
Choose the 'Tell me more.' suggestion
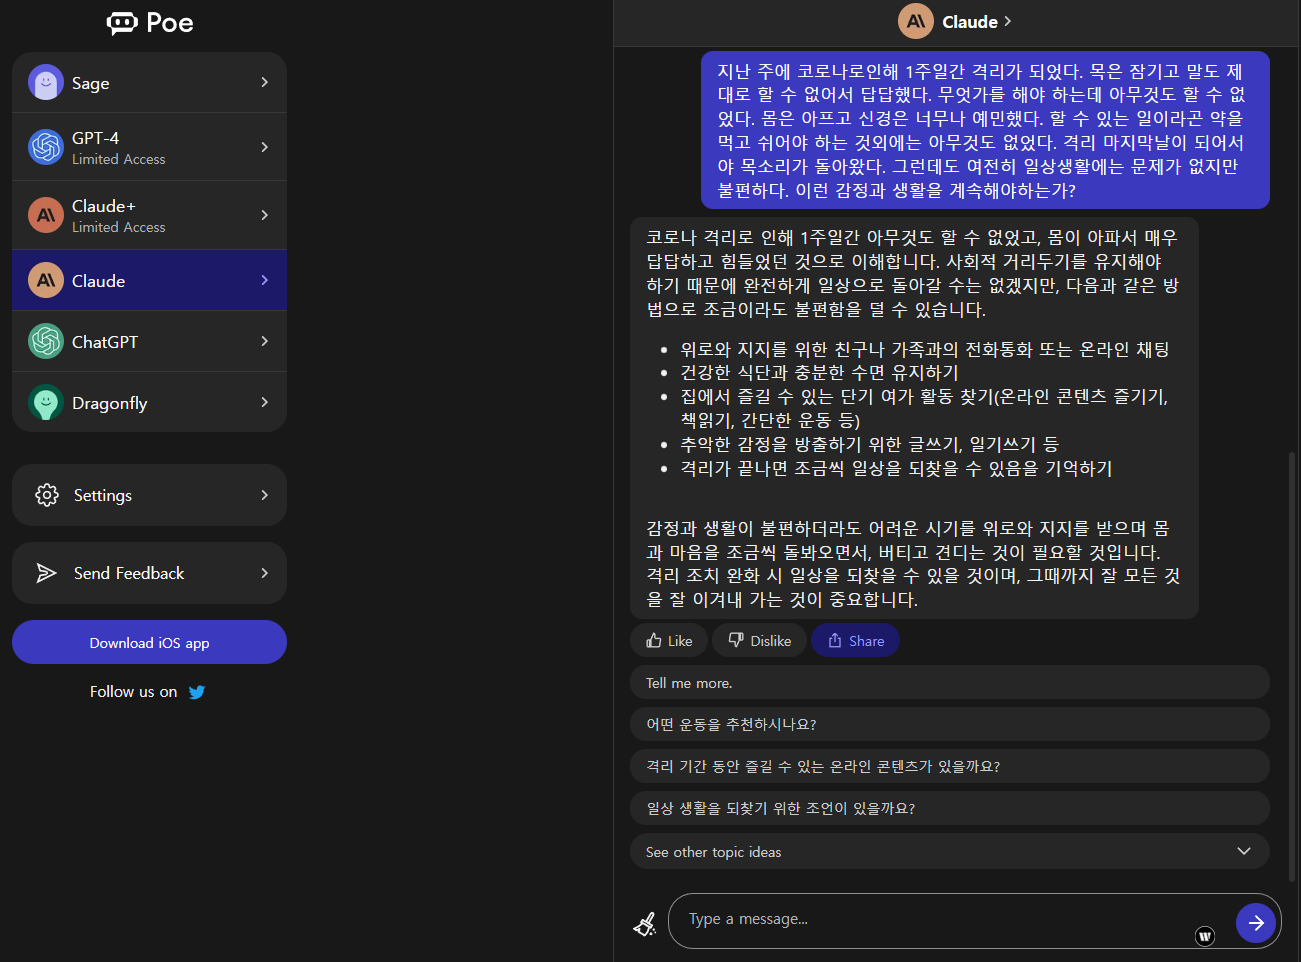[950, 683]
